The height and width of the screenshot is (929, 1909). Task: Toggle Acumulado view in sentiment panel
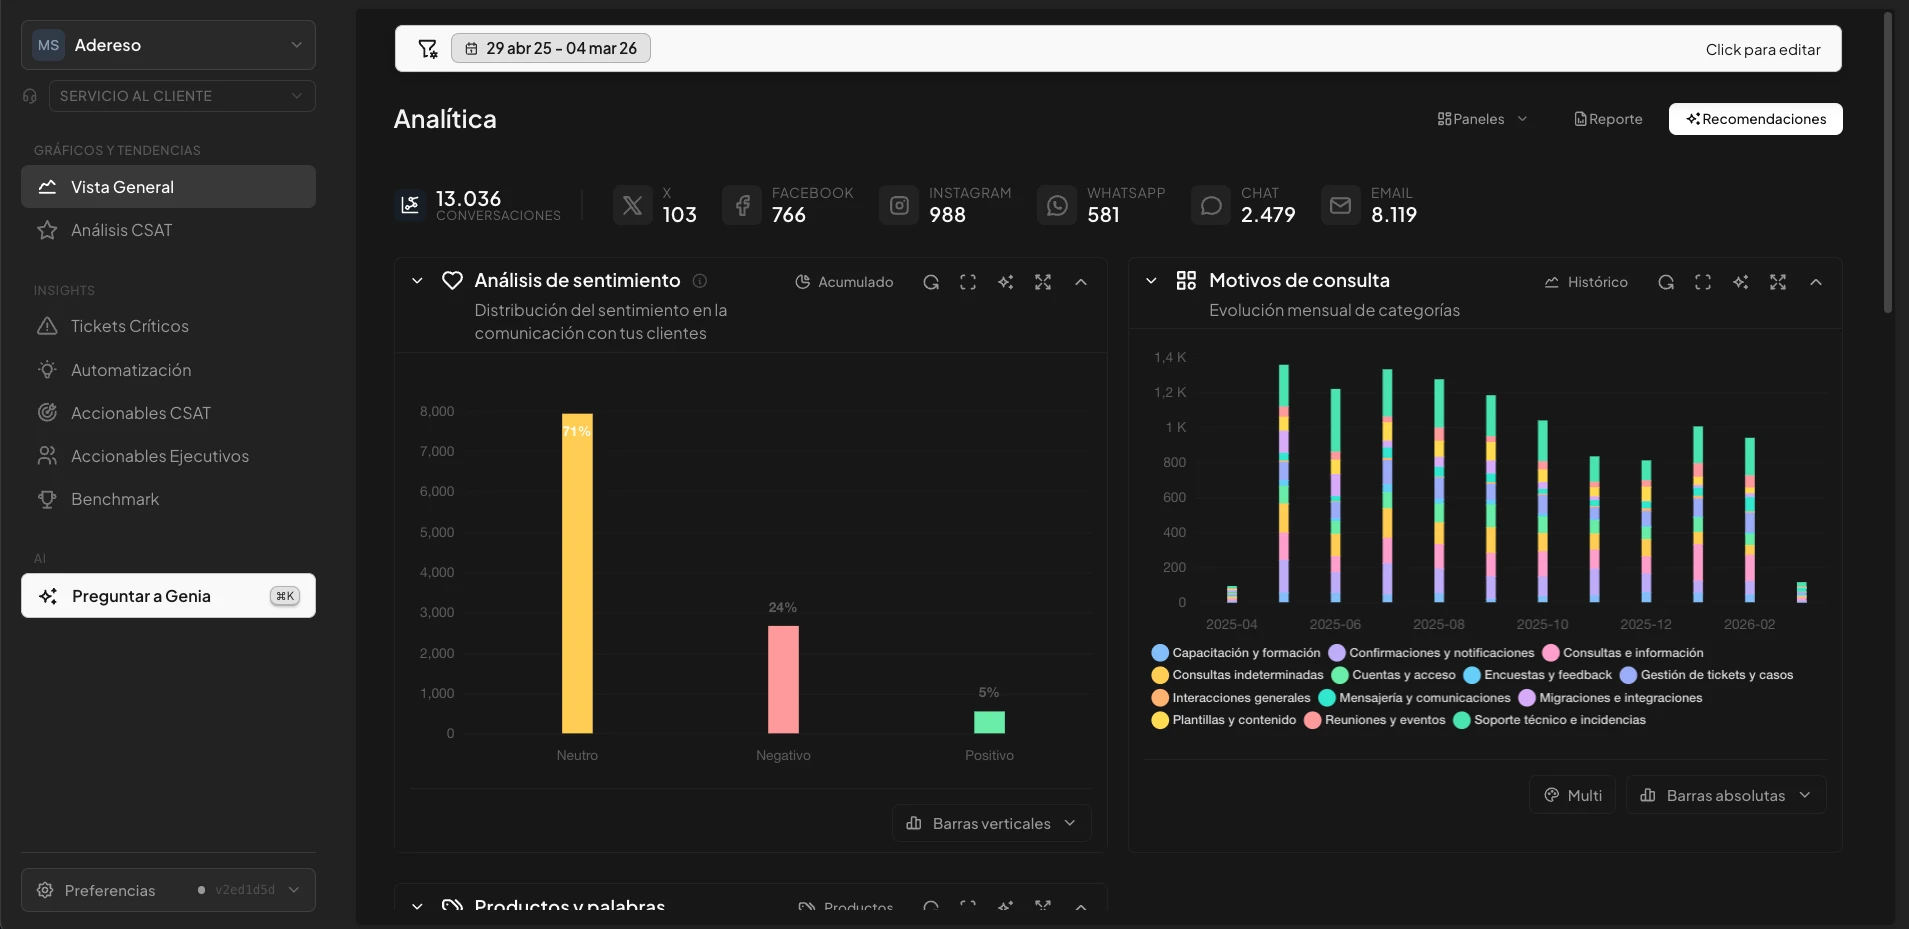(x=844, y=282)
